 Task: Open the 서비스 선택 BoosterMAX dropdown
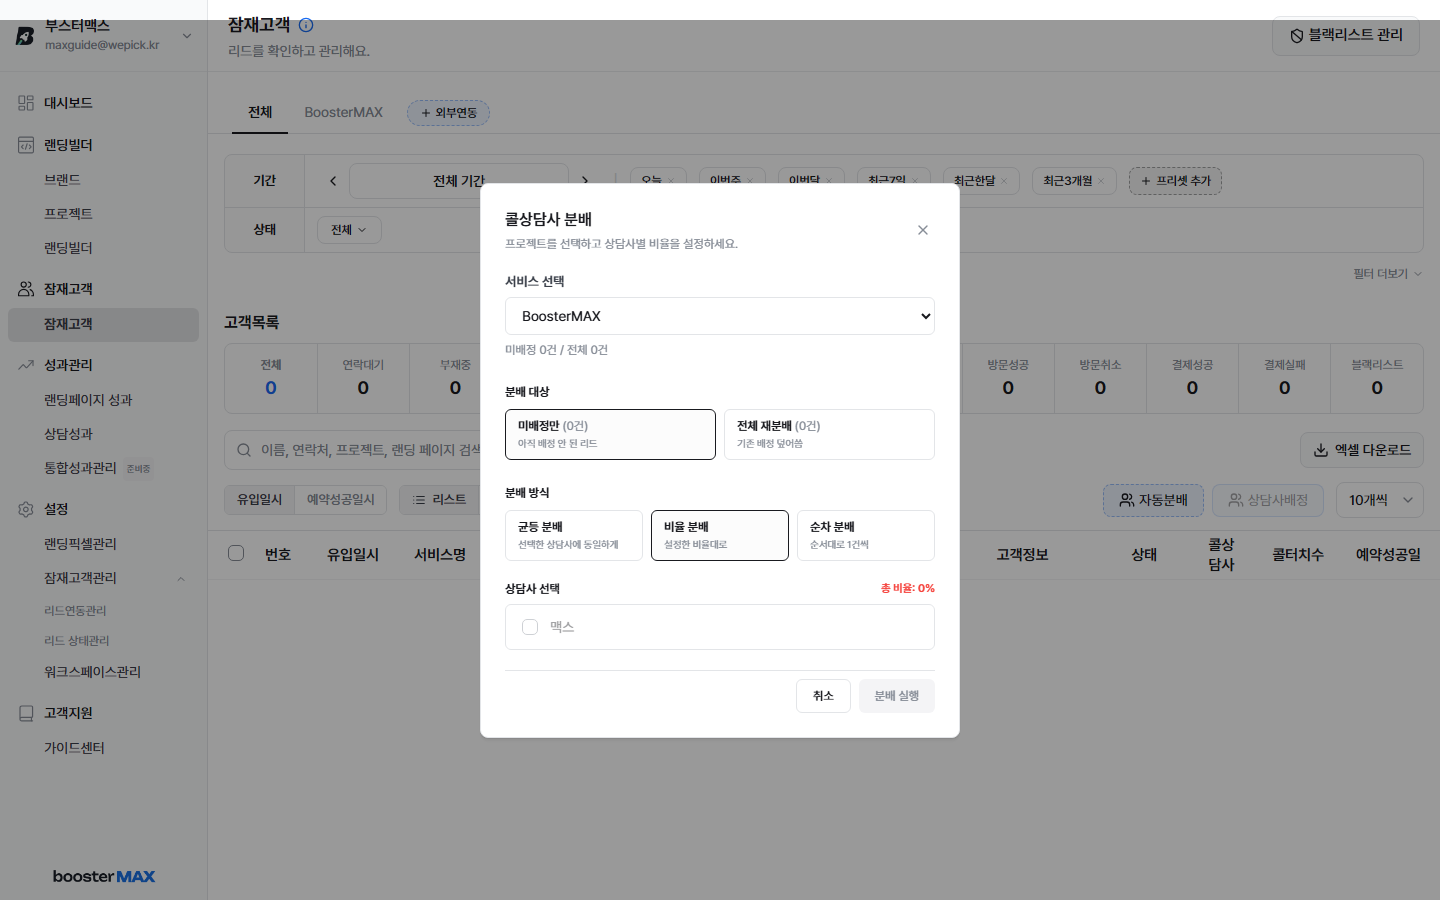click(720, 316)
